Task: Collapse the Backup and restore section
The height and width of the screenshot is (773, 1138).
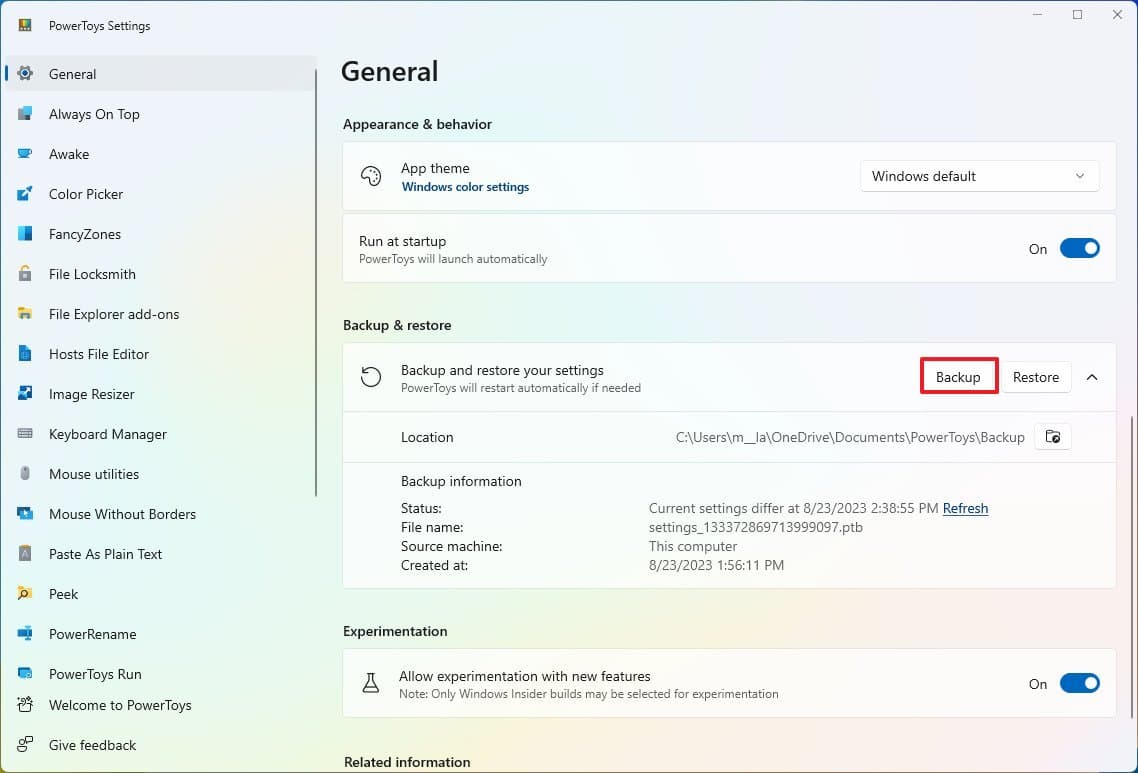Action: (x=1092, y=377)
